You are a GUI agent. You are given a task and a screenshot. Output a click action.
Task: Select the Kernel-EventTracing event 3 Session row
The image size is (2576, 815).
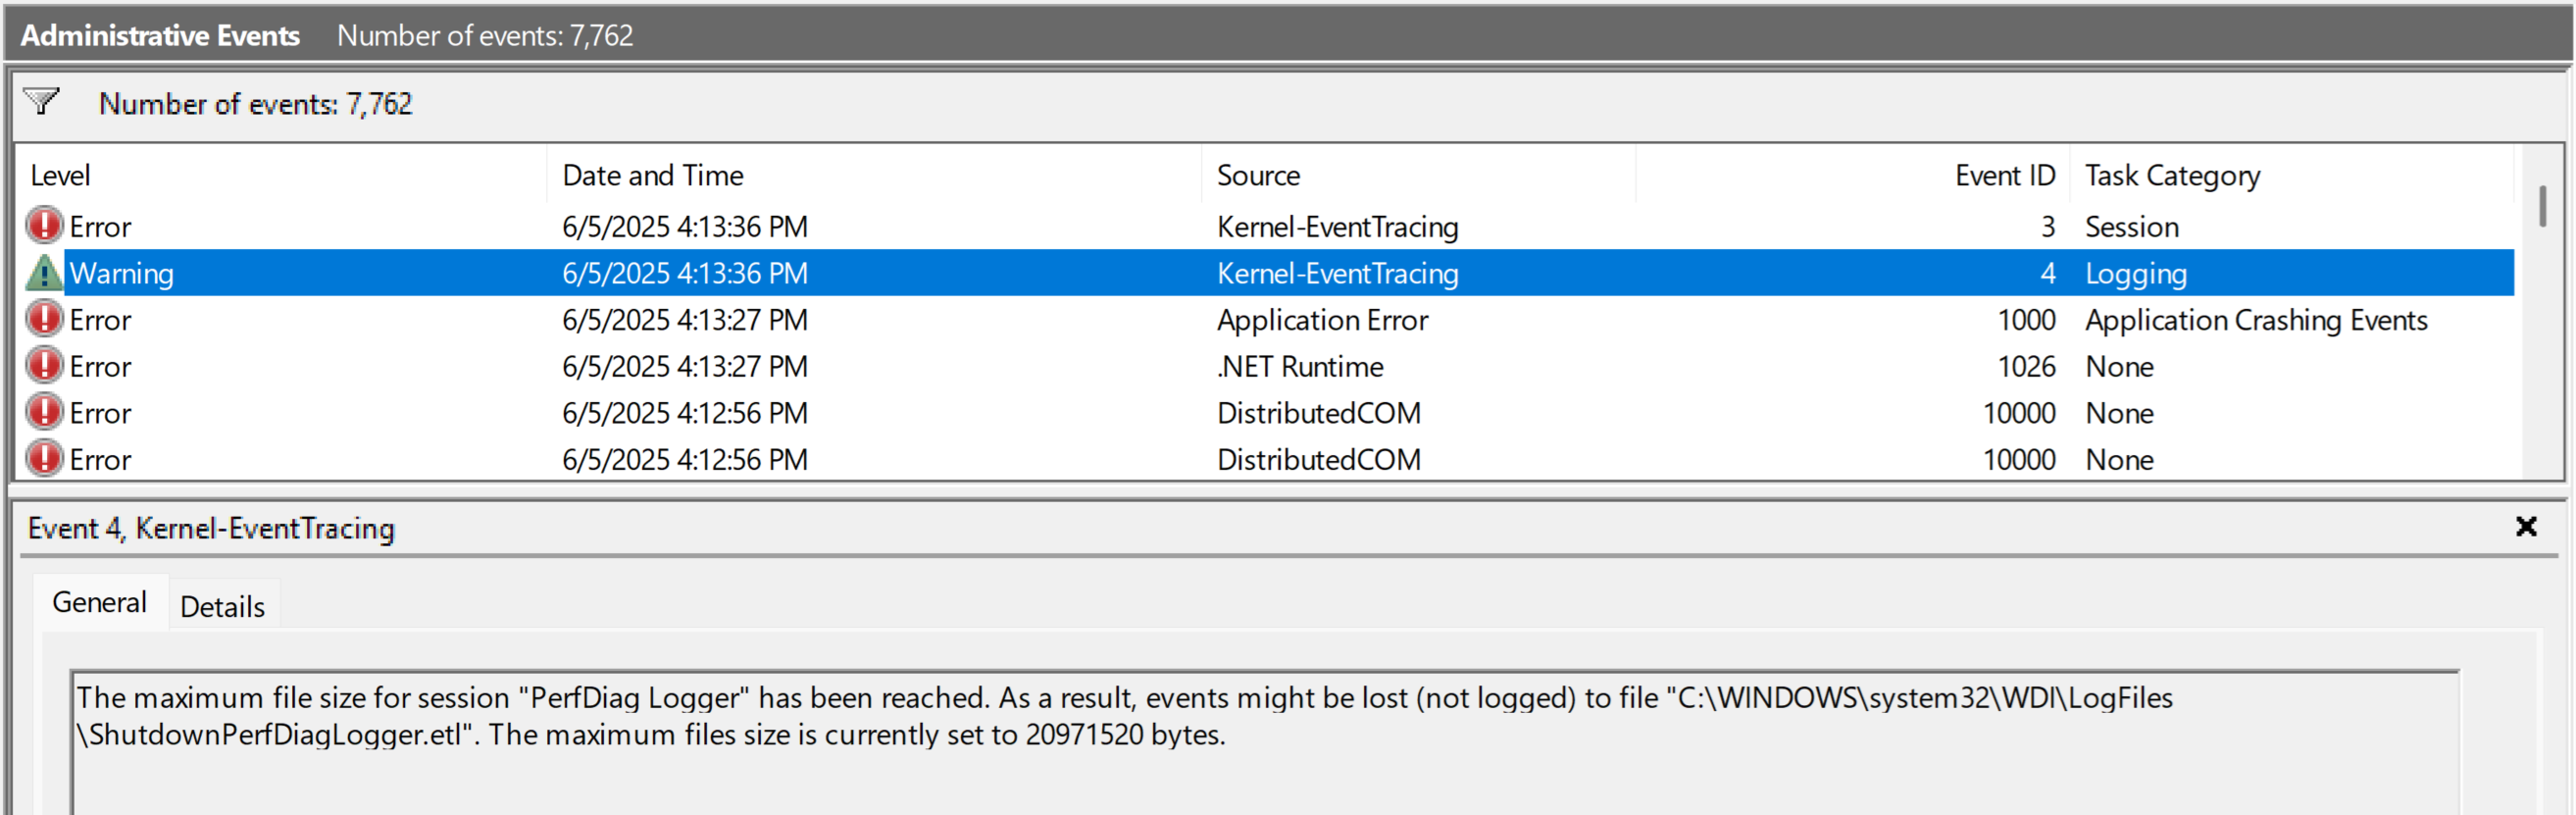tap(1336, 227)
